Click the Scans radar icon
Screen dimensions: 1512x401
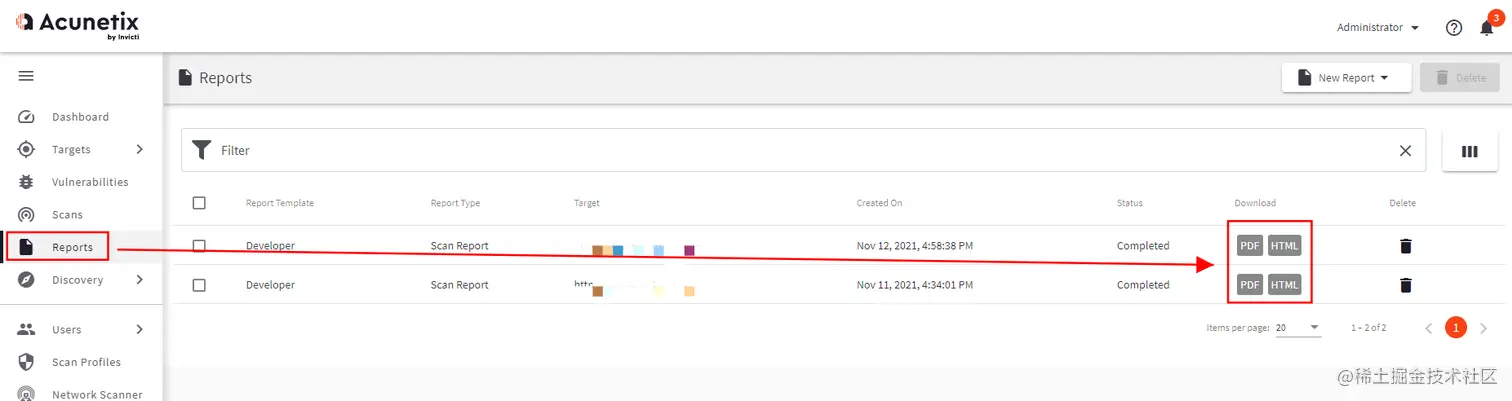[27, 215]
